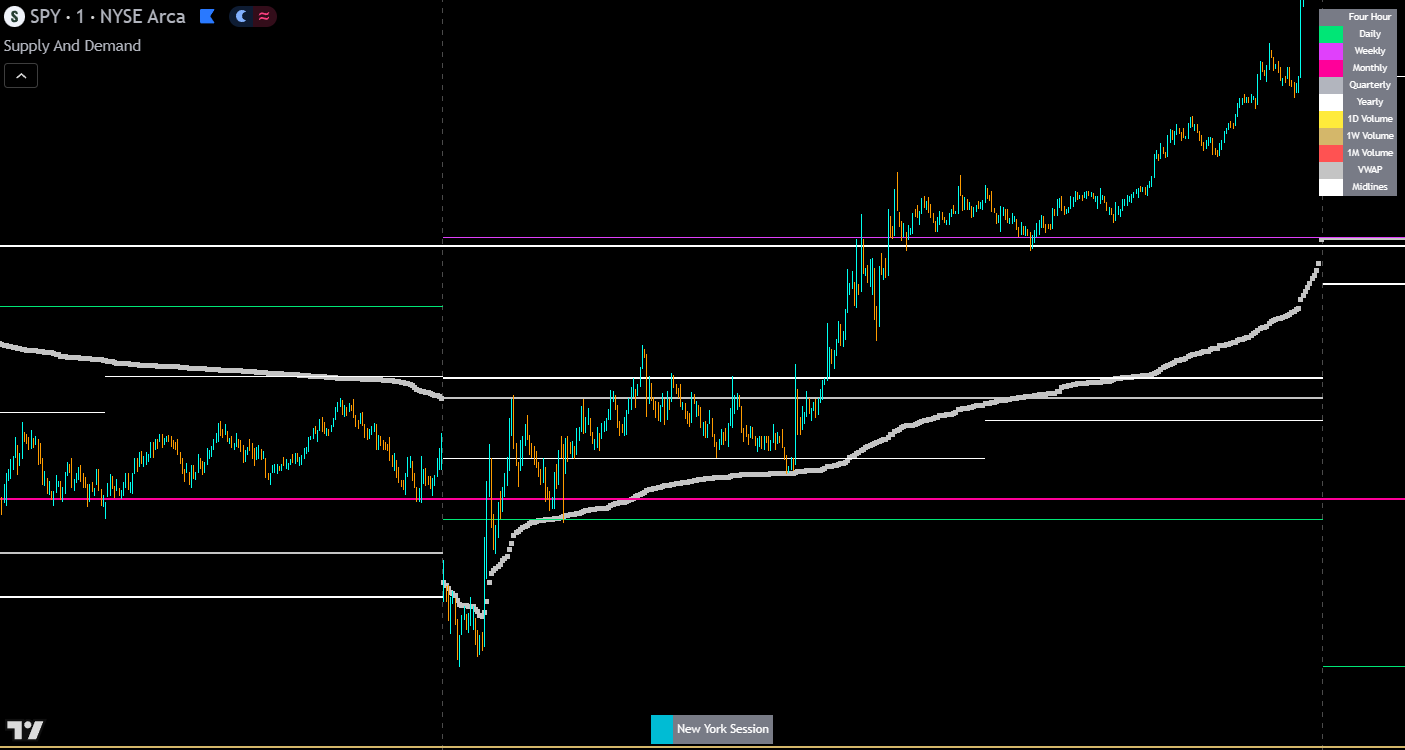Click the Four Hour legend label
Image resolution: width=1405 pixels, height=750 pixels.
pos(1369,17)
